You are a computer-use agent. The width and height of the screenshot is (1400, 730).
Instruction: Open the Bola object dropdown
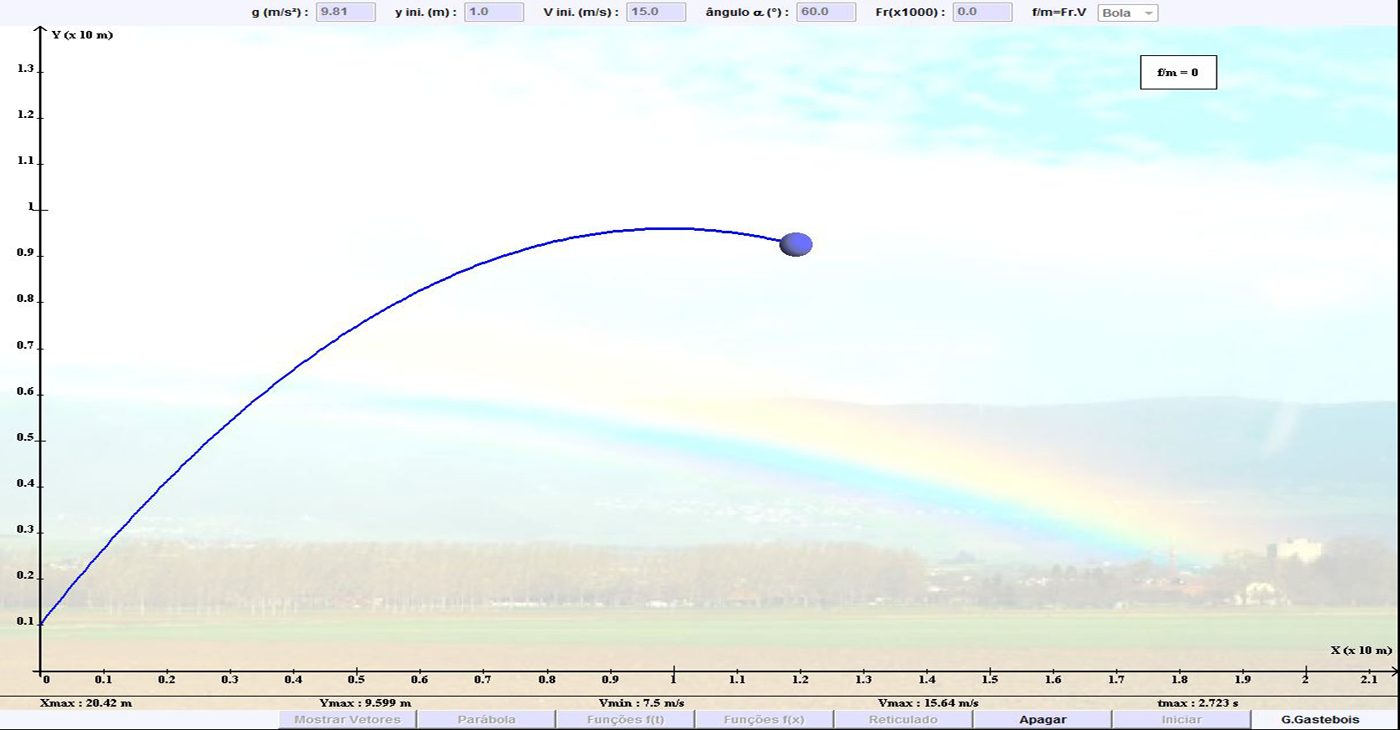(1128, 13)
